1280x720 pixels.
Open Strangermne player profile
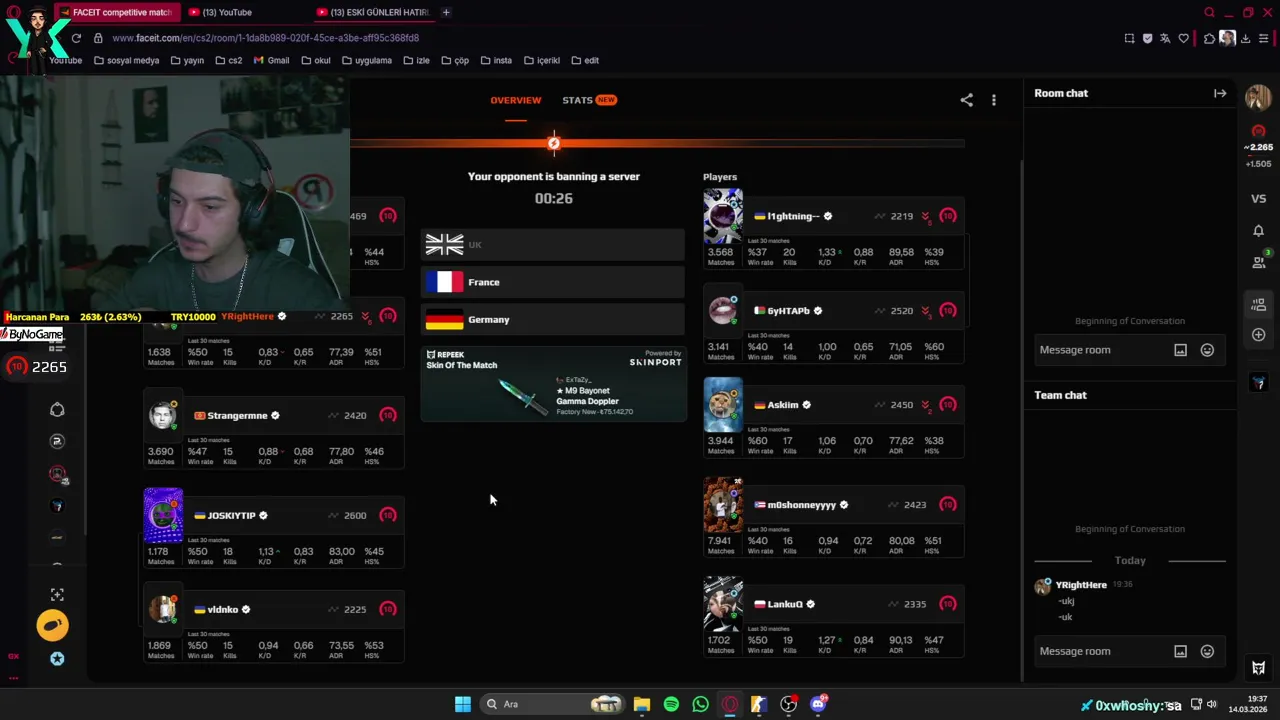pyautogui.click(x=237, y=415)
